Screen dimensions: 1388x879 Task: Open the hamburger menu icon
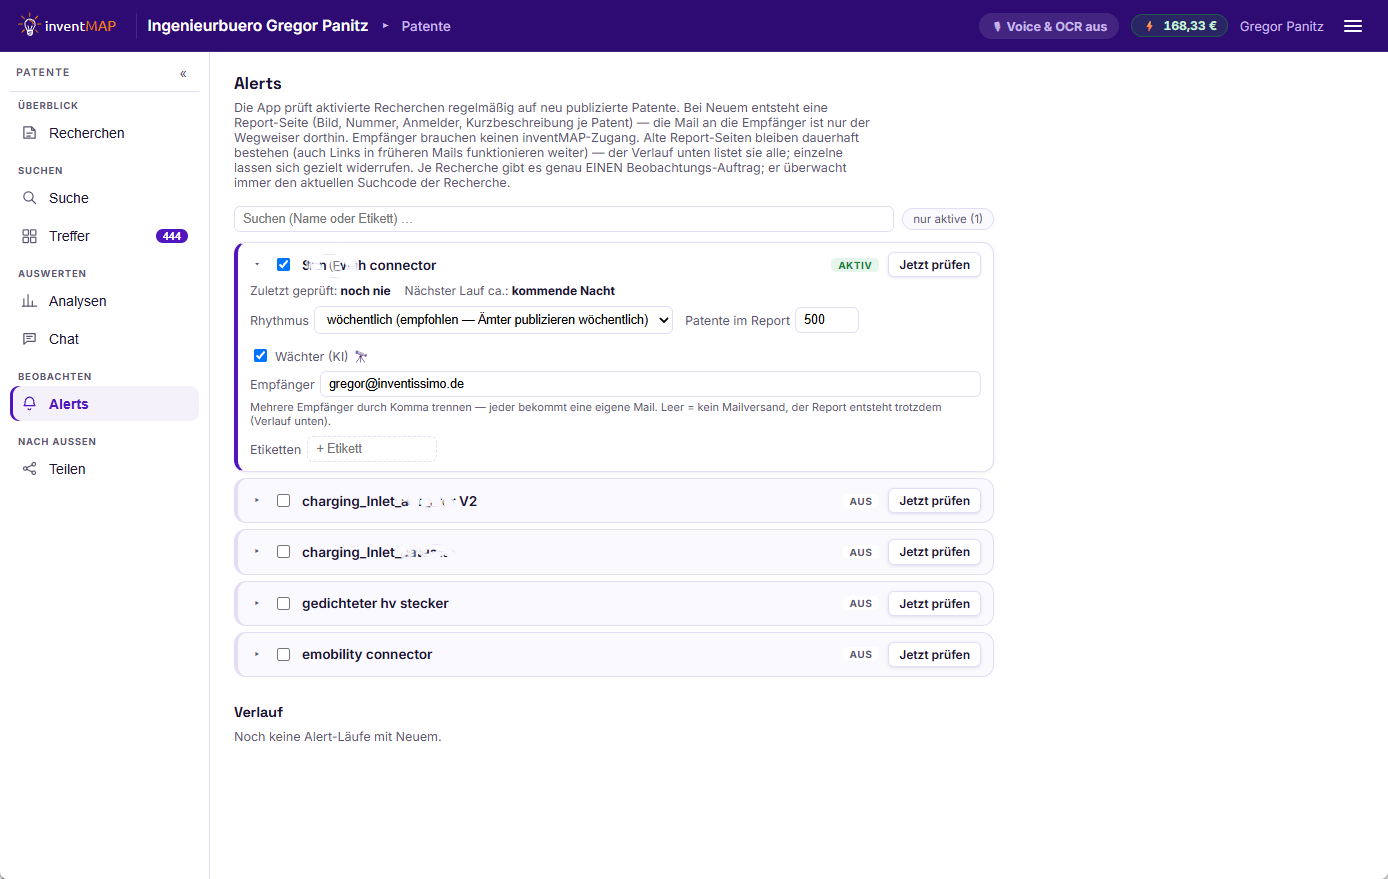click(x=1353, y=26)
